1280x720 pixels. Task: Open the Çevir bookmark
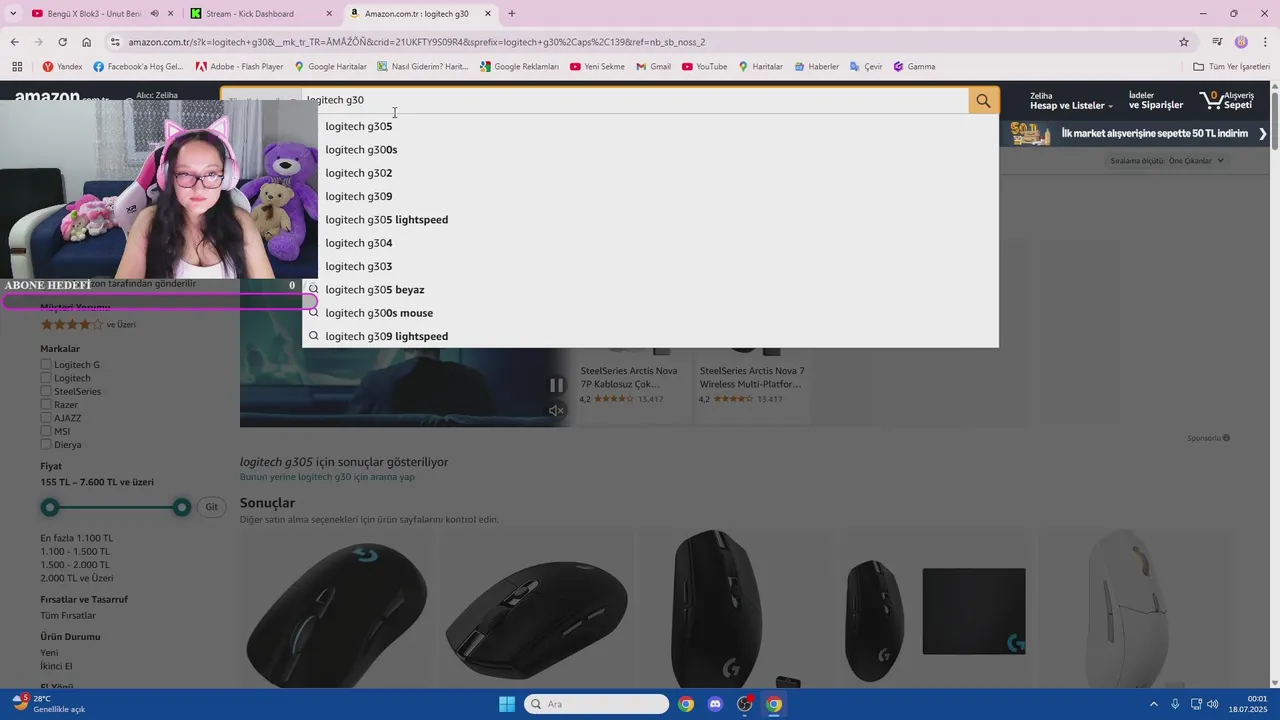click(866, 67)
